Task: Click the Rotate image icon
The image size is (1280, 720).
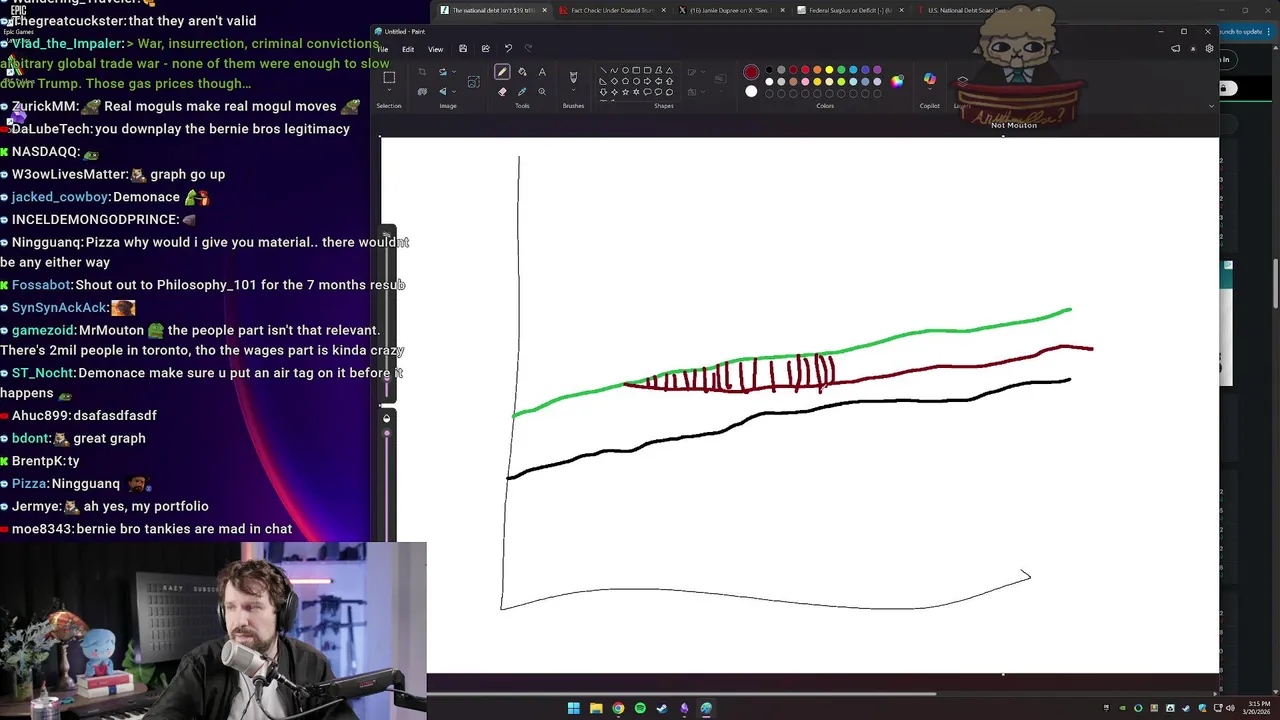Action: click(443, 72)
